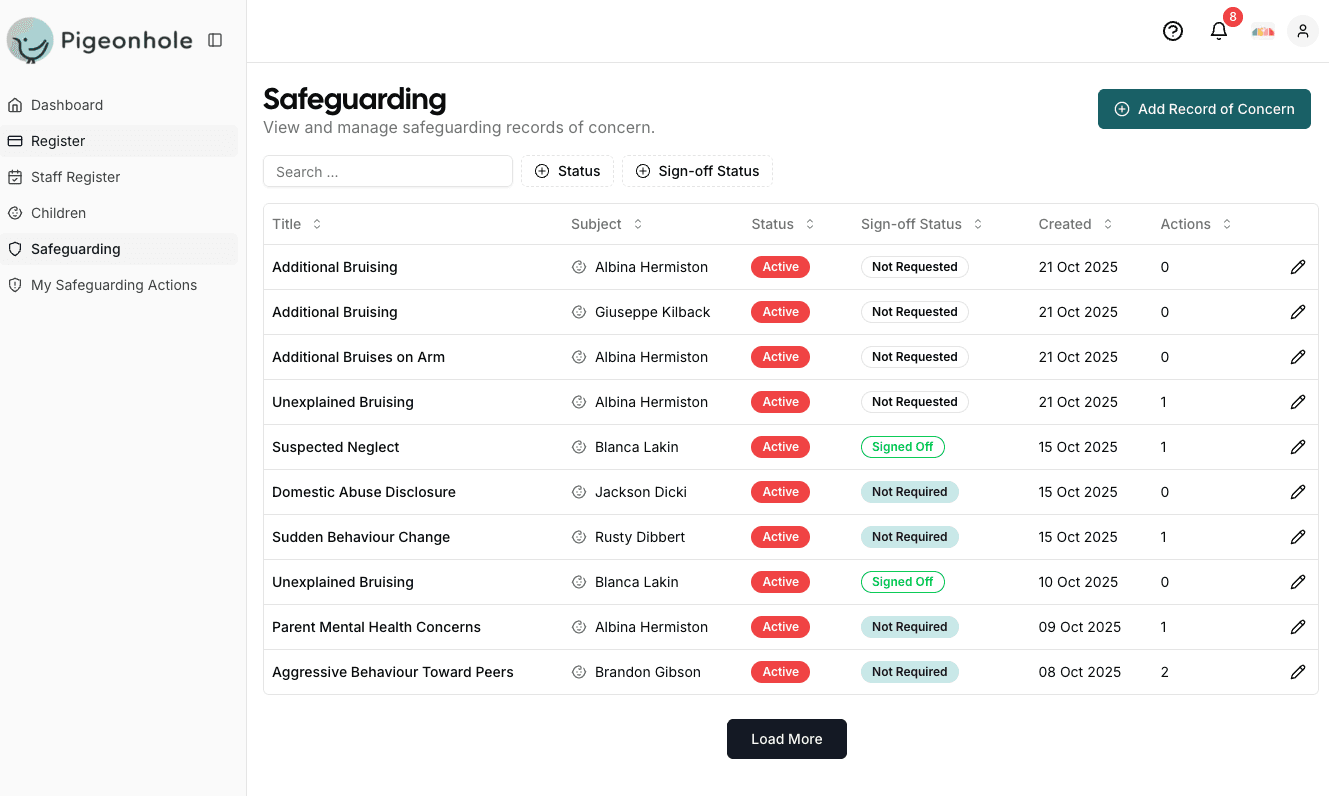Edit the Domestic Abuse Disclosure record

(x=1298, y=492)
